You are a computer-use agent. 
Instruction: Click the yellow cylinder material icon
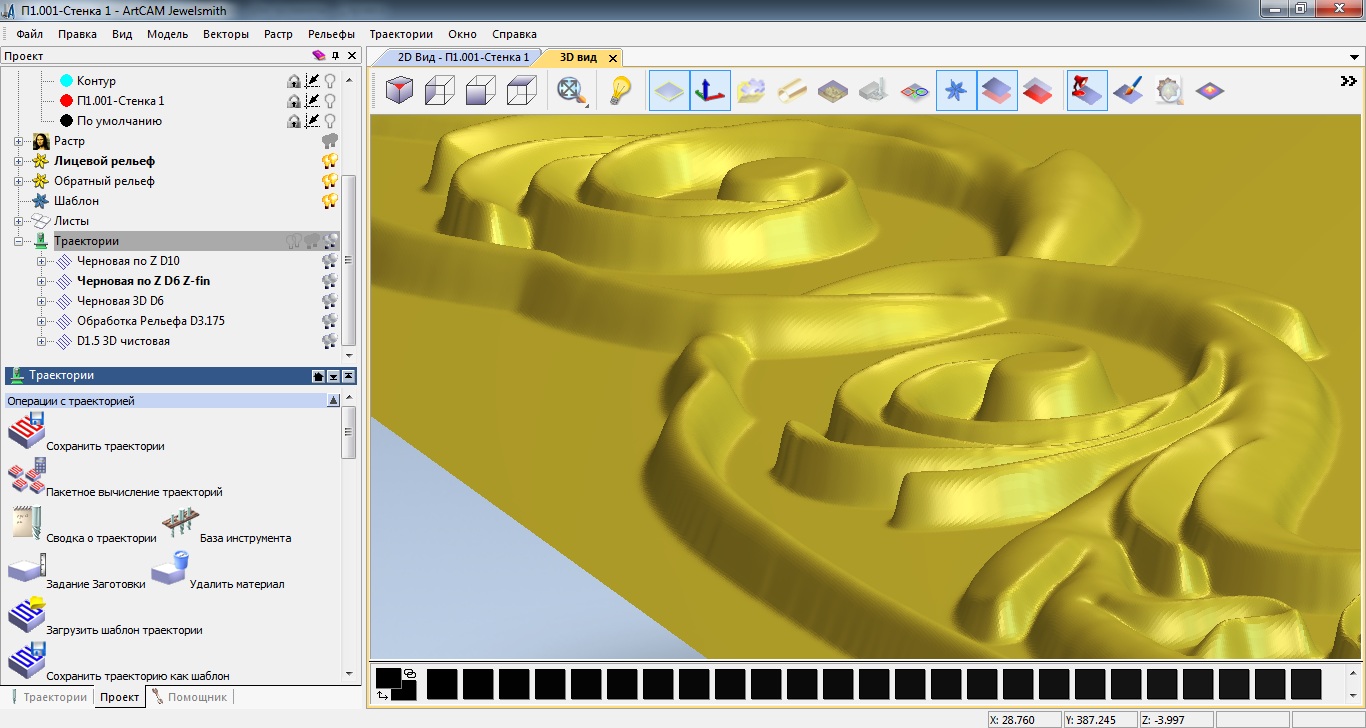791,91
